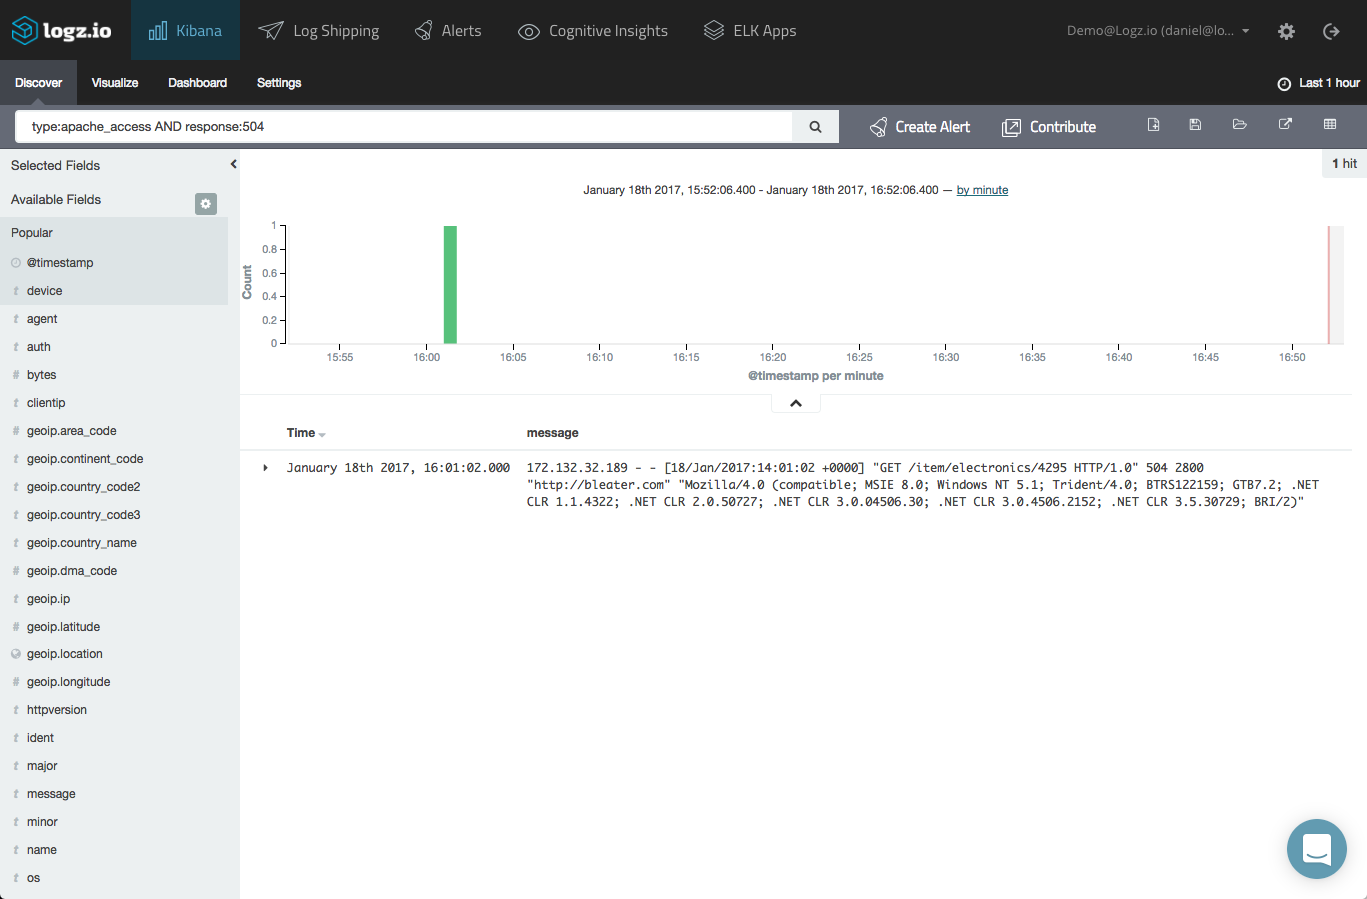Select name field
1367x899 pixels.
pyautogui.click(x=42, y=850)
